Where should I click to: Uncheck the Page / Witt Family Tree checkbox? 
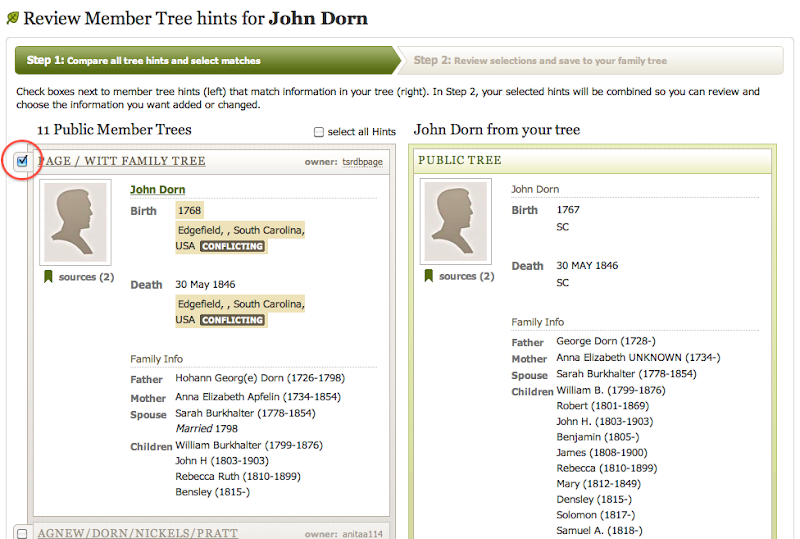[x=22, y=161]
